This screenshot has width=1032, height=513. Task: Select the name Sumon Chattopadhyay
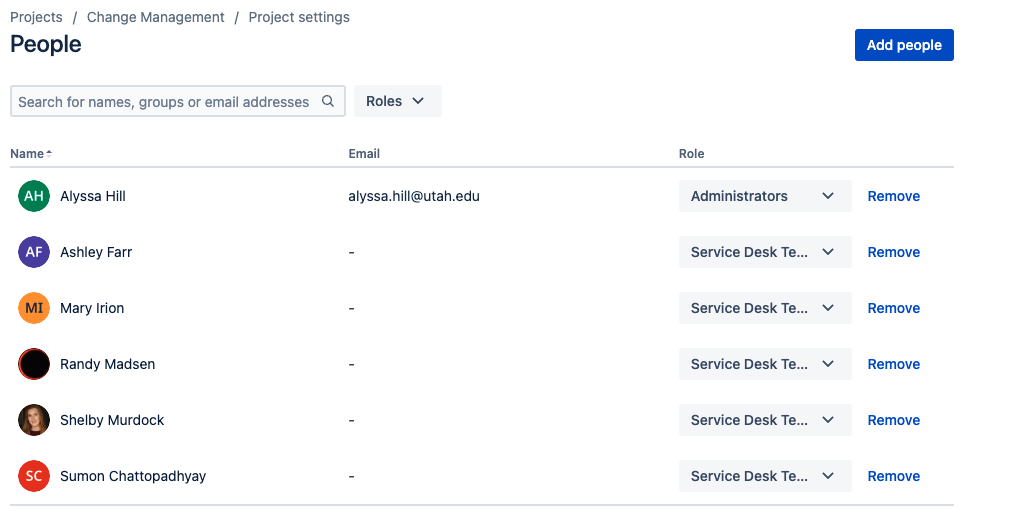pos(133,476)
